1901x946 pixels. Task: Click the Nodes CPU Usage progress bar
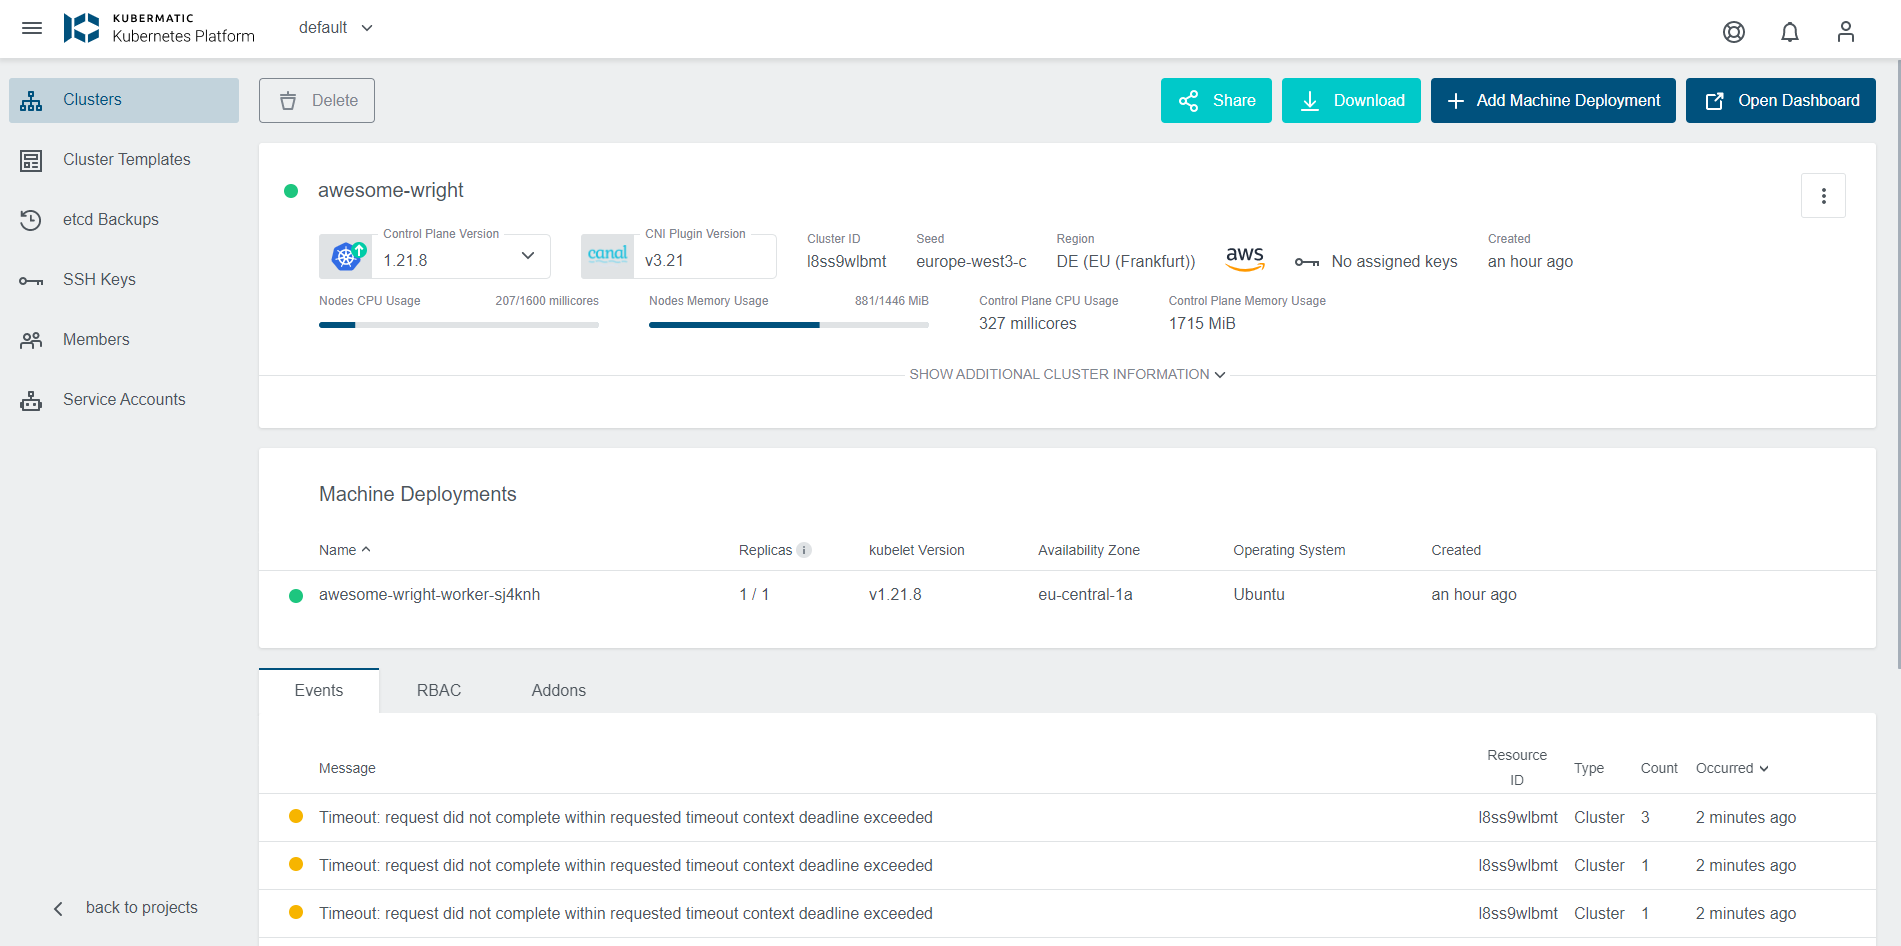tap(458, 324)
